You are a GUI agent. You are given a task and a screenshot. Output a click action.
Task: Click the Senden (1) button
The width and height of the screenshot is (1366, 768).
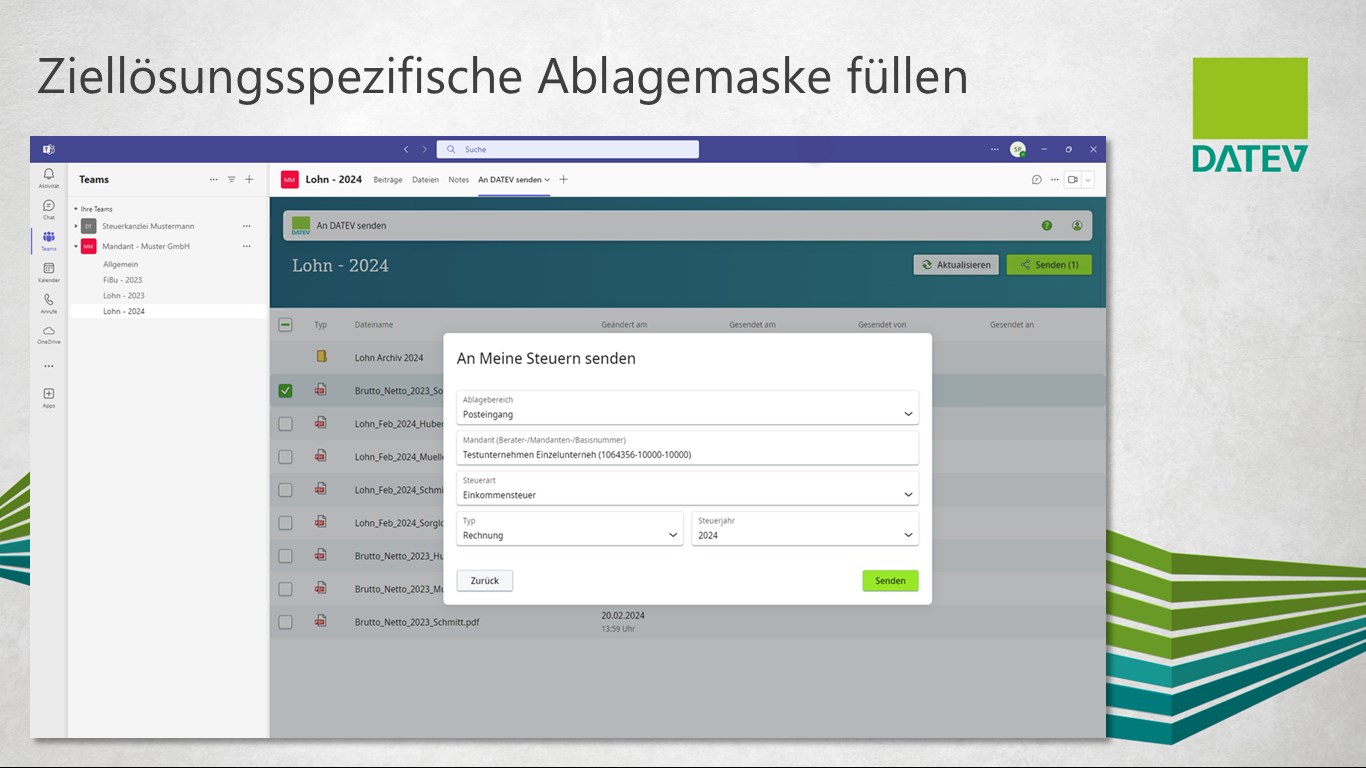pyautogui.click(x=1049, y=265)
